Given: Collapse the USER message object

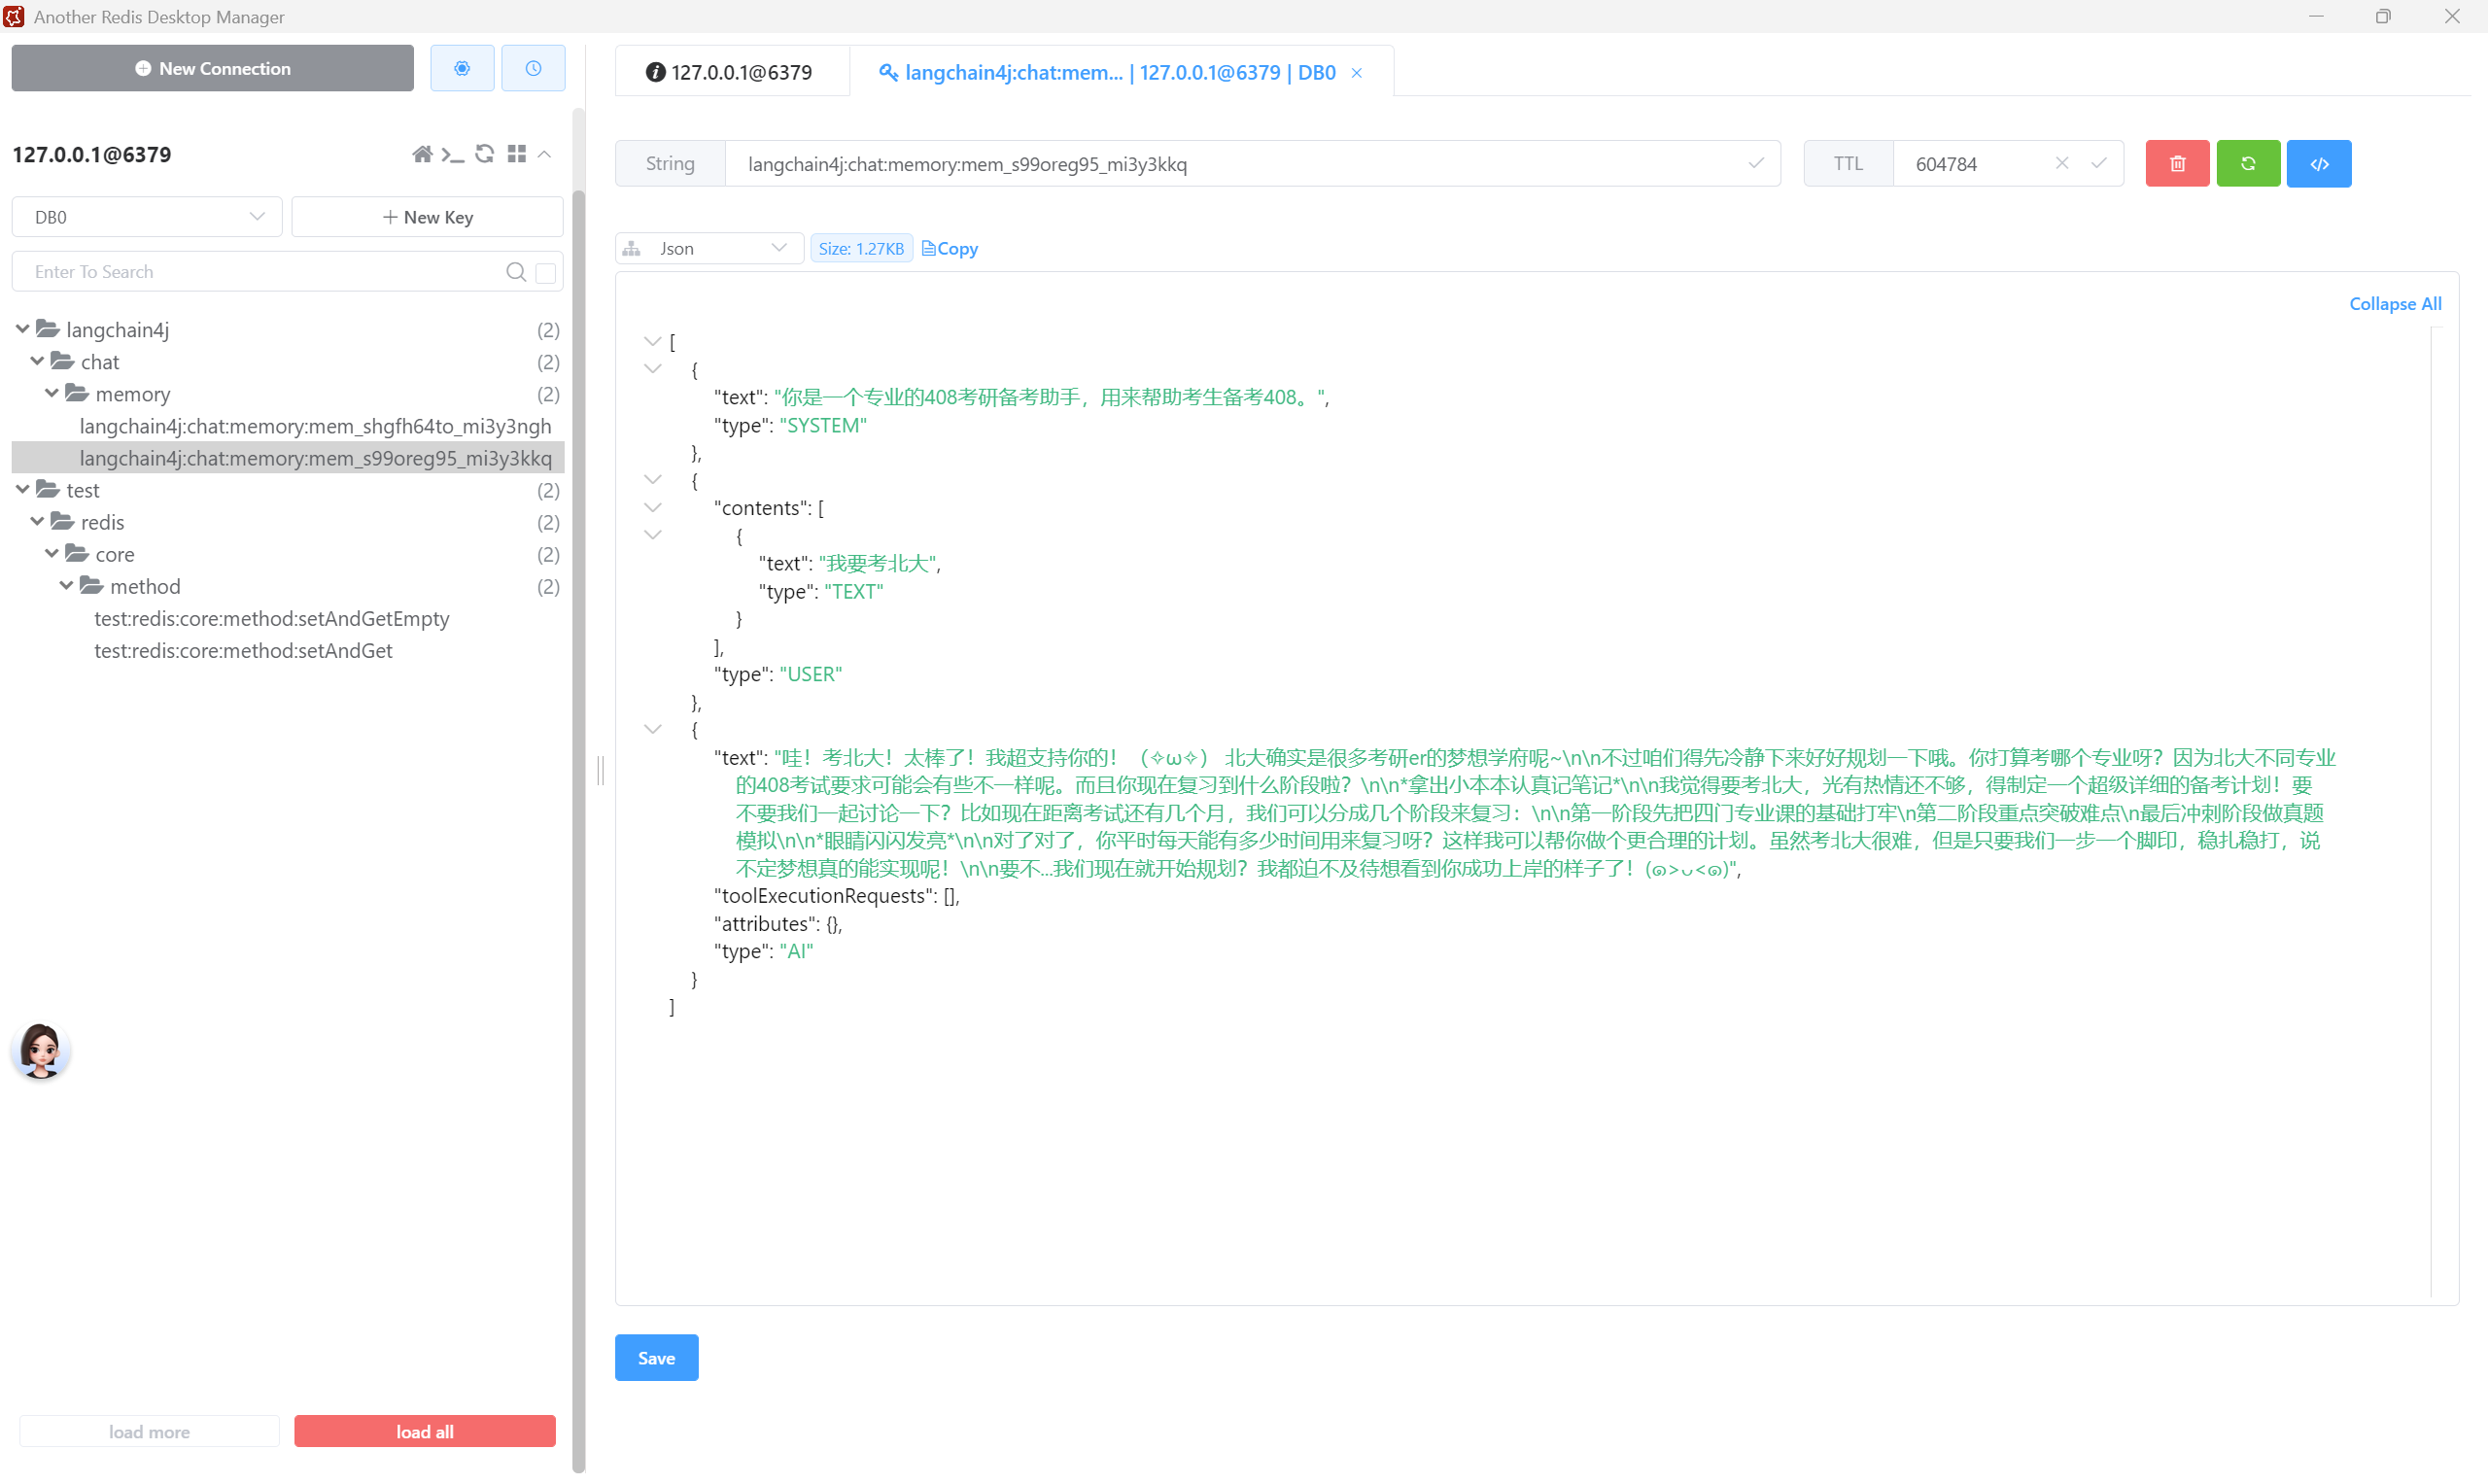Looking at the screenshot, I should click(x=653, y=480).
